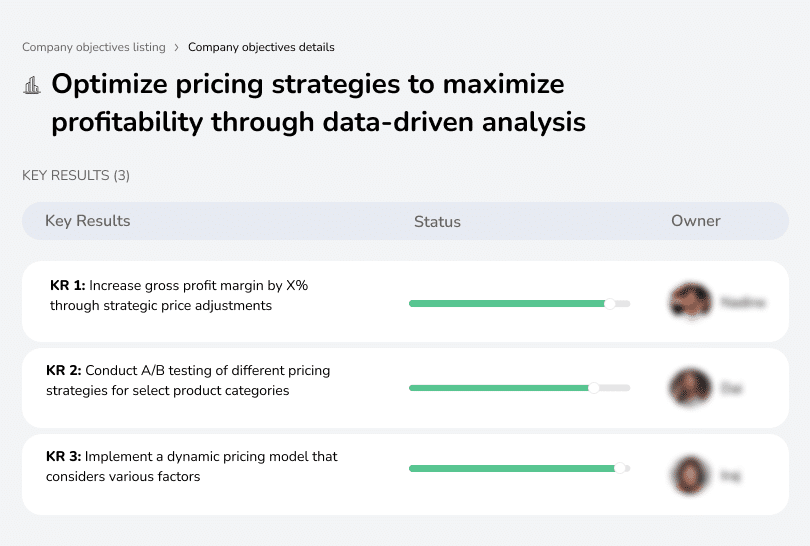Click the KR 3 green progress bar
Image resolution: width=810 pixels, height=546 pixels.
coord(510,468)
